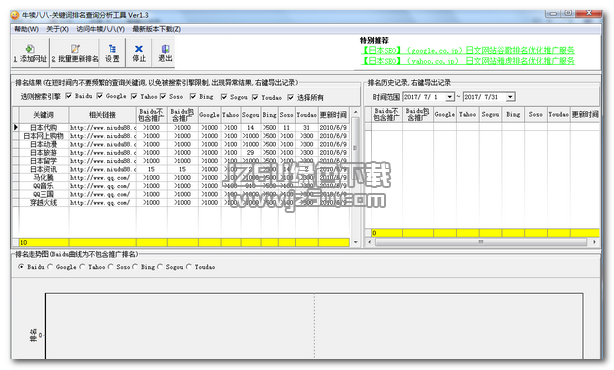Screen dimensions: 614x370
Task: Click the history table horizontal scrollbar thumb
Action: (x=481, y=242)
